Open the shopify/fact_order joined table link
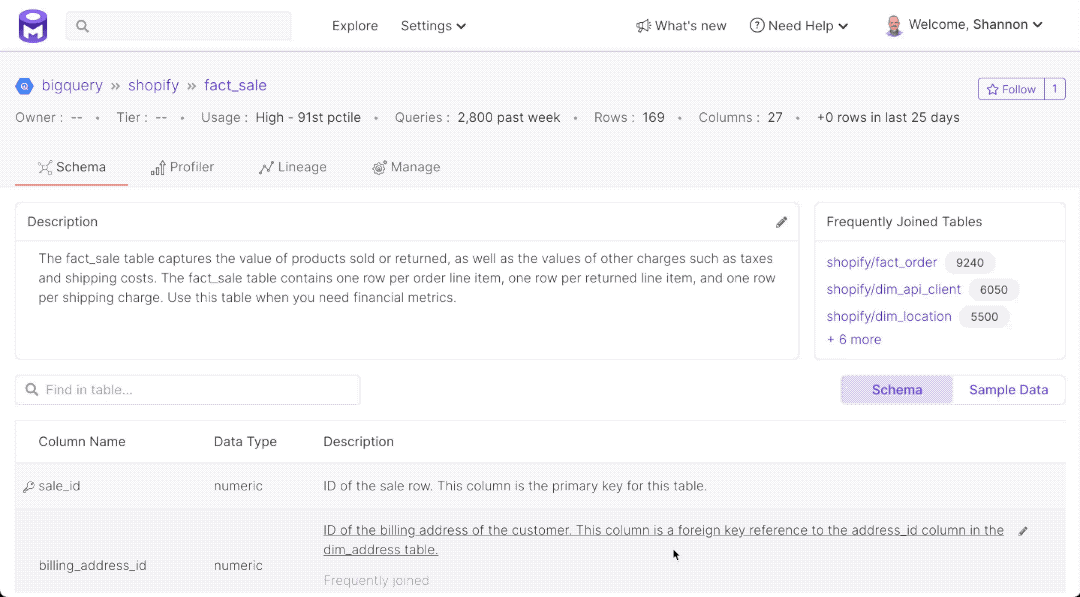This screenshot has height=597, width=1080. click(x=881, y=263)
